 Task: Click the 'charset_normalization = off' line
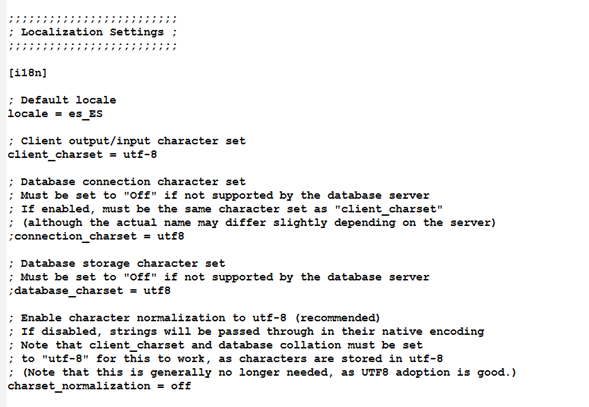point(100,386)
